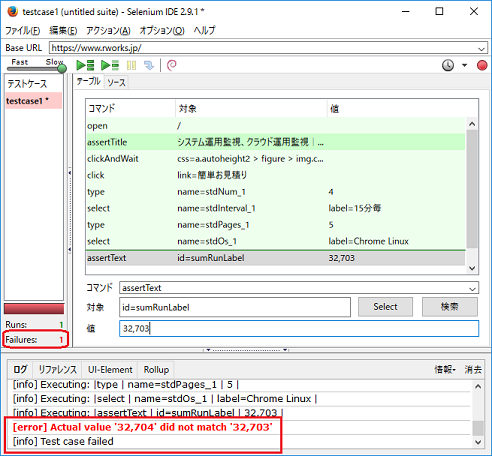Screen dimensions: 492x456
Task: Open the 編集(E) menu
Action: tap(63, 31)
